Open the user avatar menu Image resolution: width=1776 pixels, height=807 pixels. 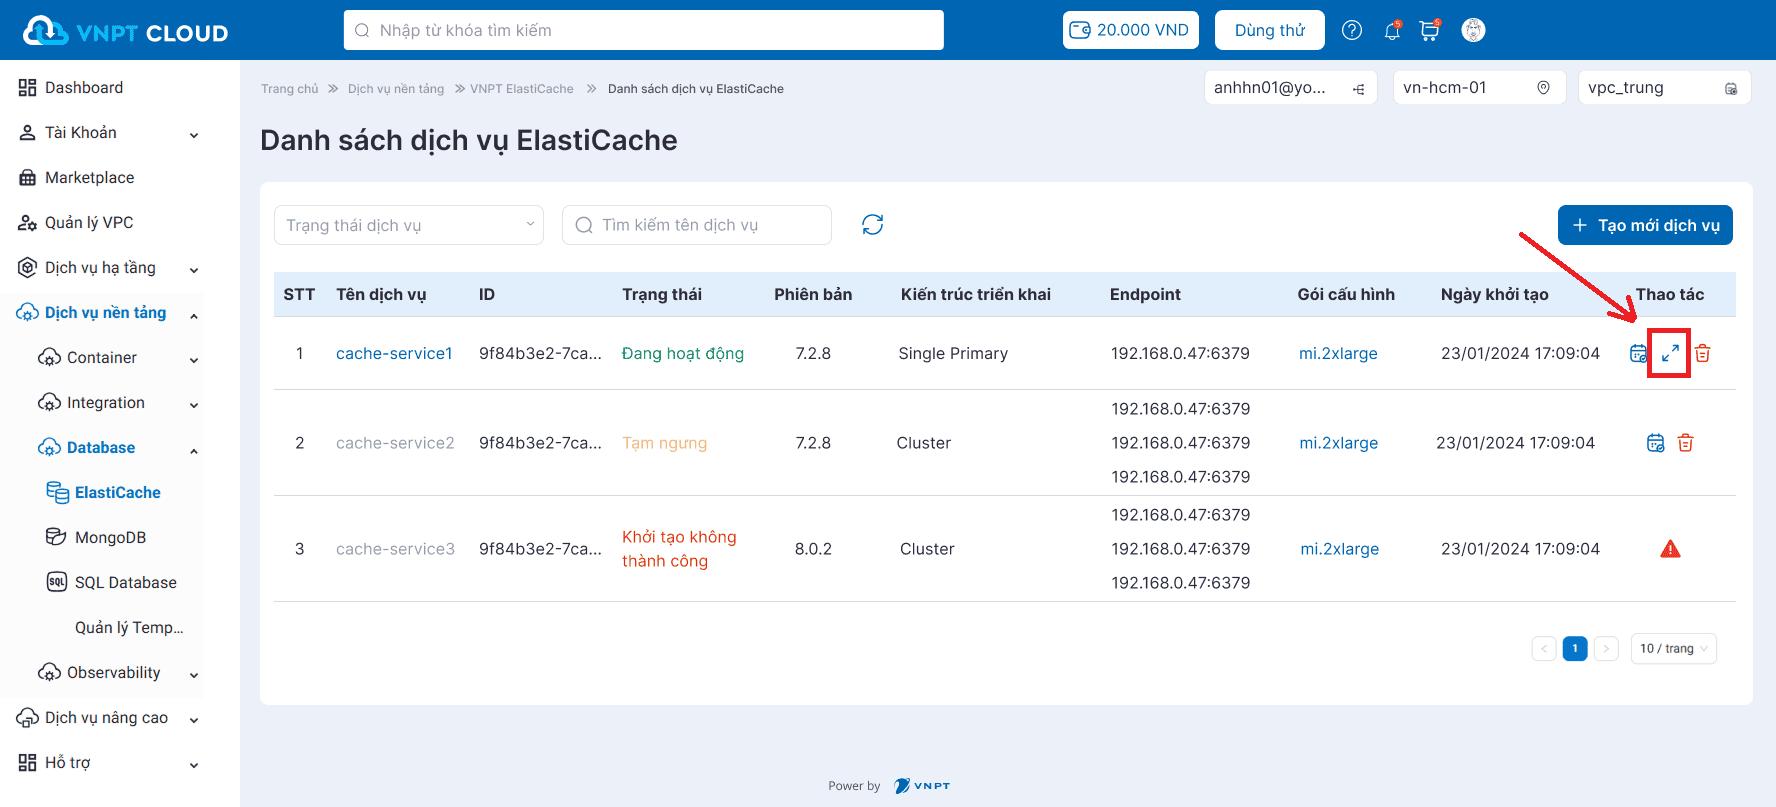pos(1473,30)
